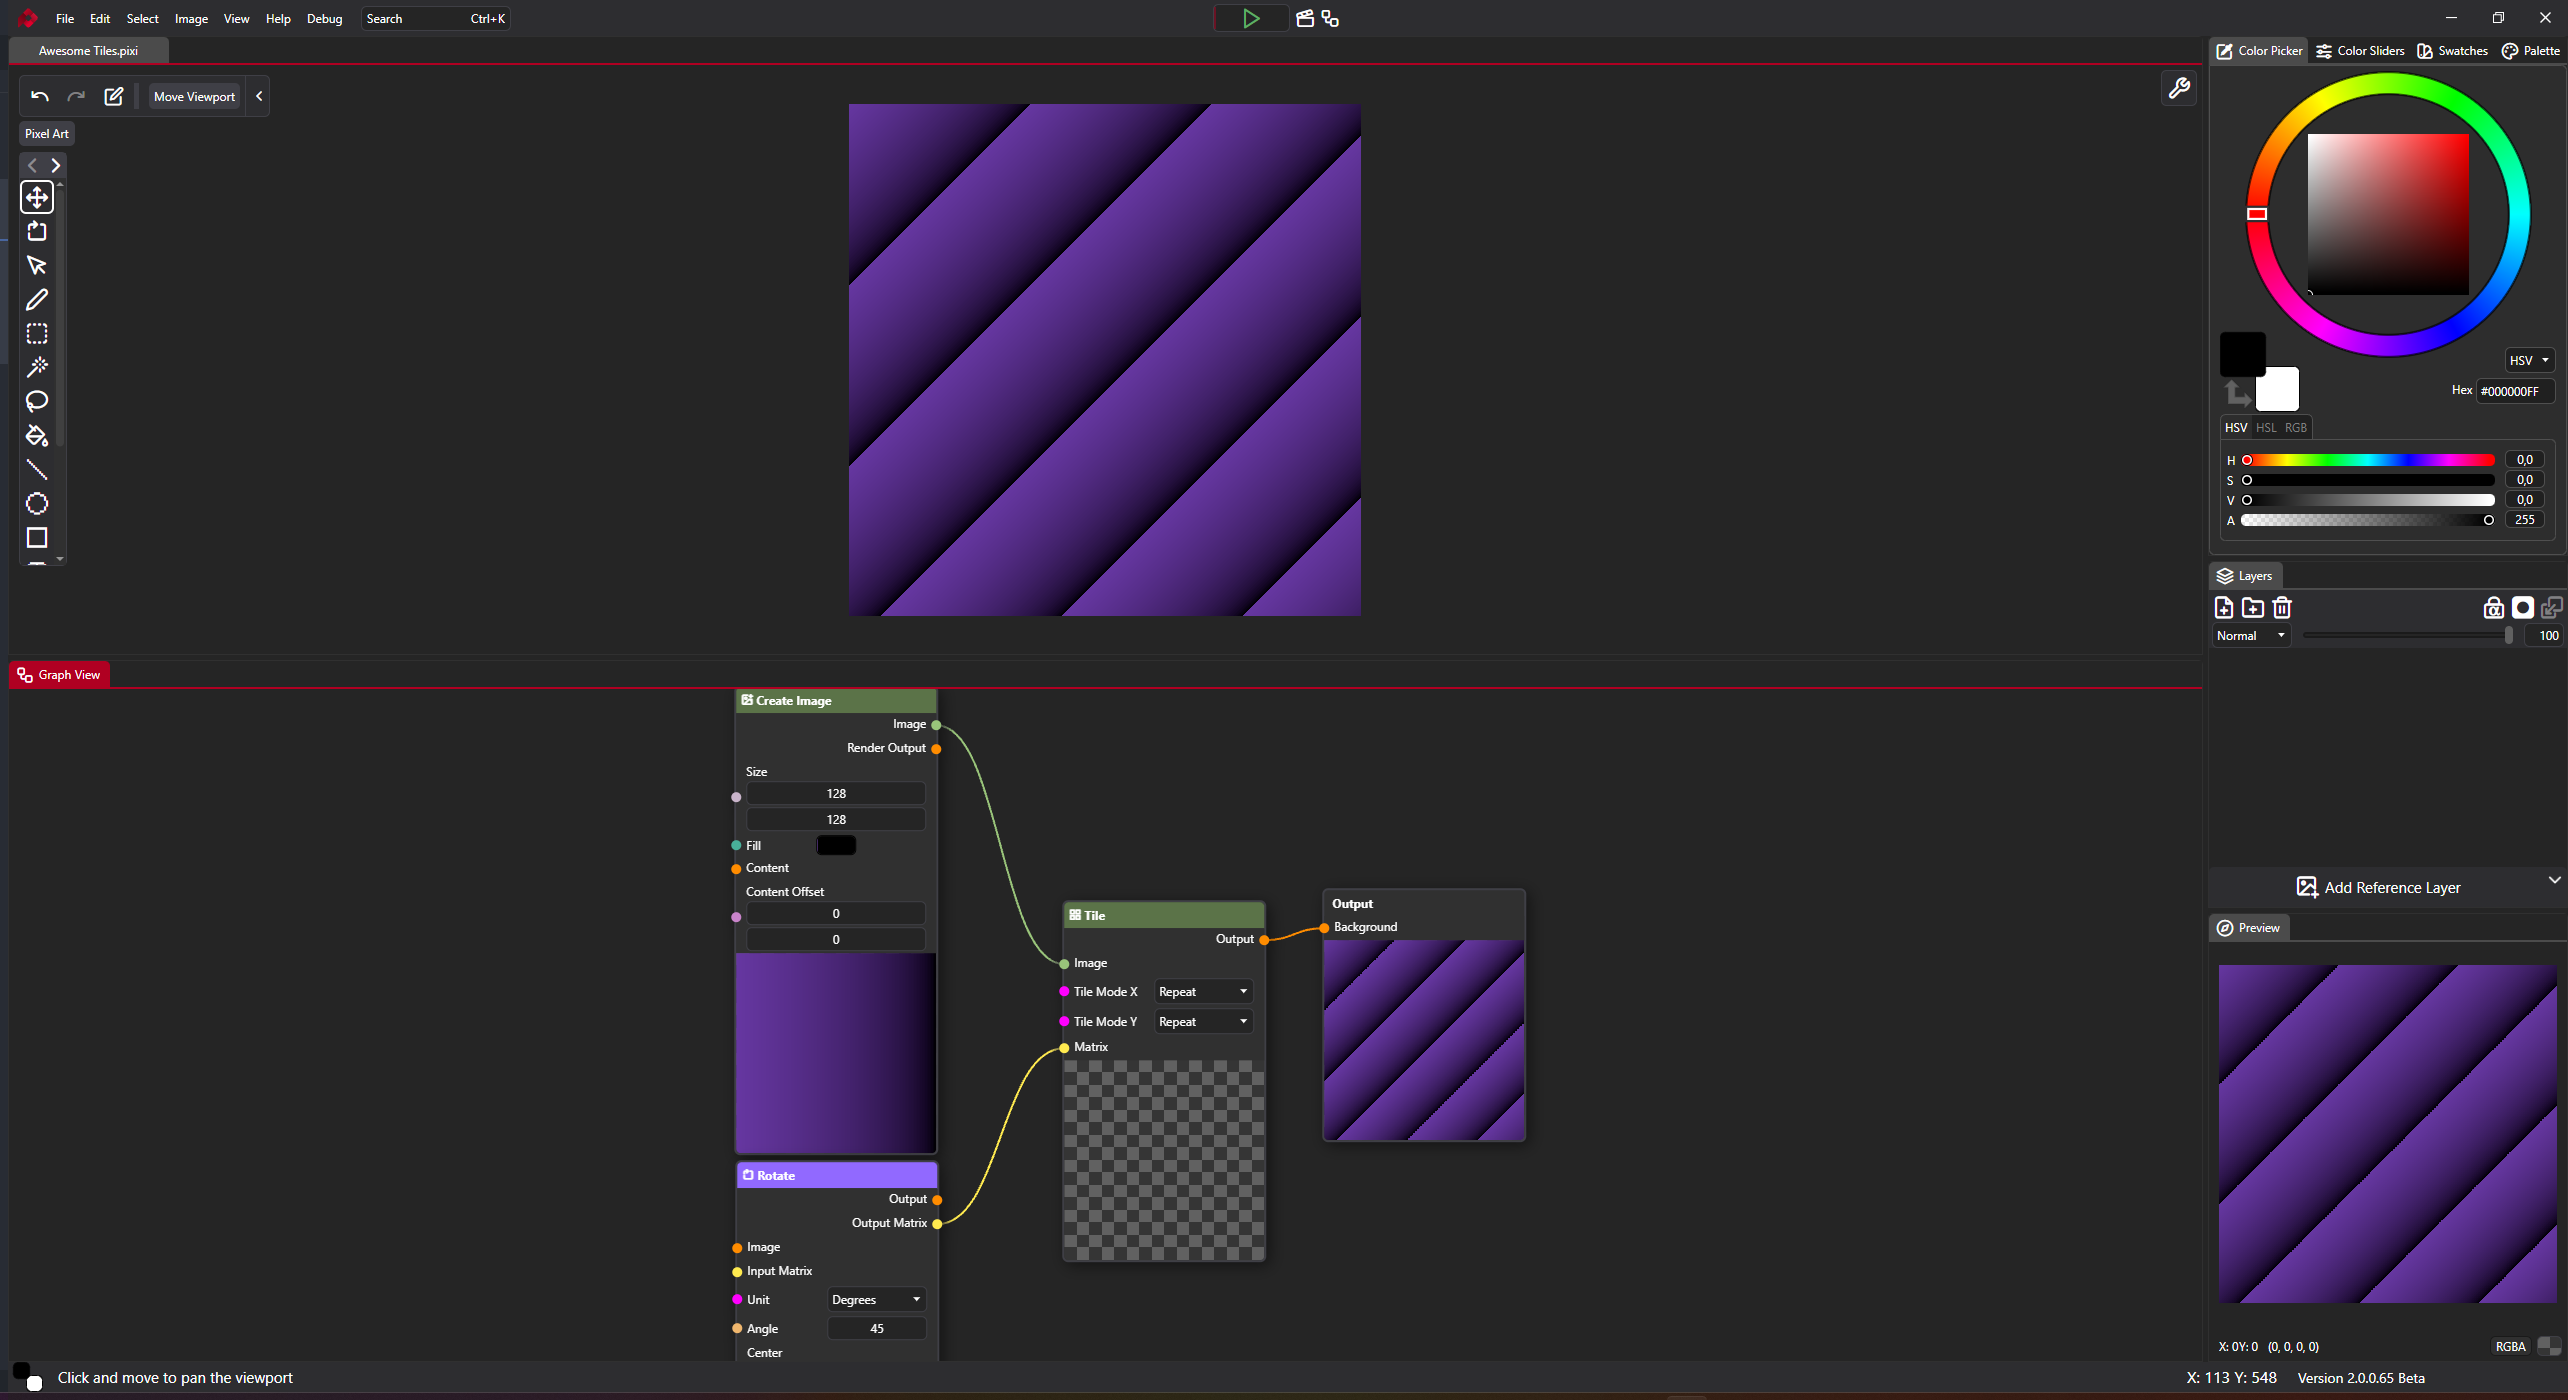
Task: Pick the Flood Fill bucket tool
Action: pyautogui.click(x=37, y=436)
